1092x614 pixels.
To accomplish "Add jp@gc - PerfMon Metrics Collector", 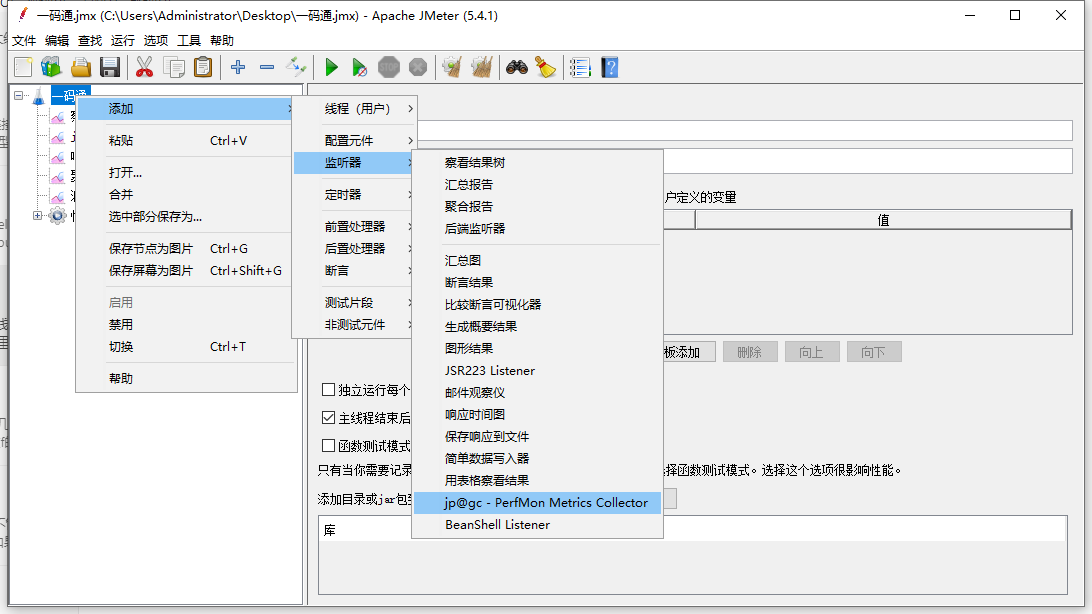I will tap(537, 503).
